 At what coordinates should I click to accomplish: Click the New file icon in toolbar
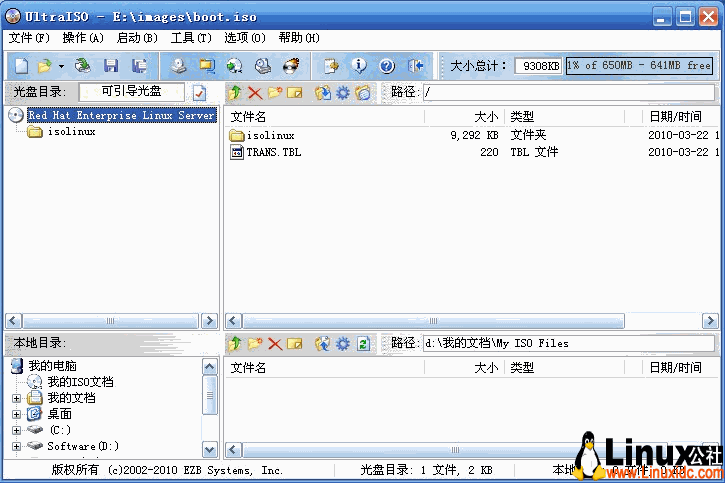21,66
